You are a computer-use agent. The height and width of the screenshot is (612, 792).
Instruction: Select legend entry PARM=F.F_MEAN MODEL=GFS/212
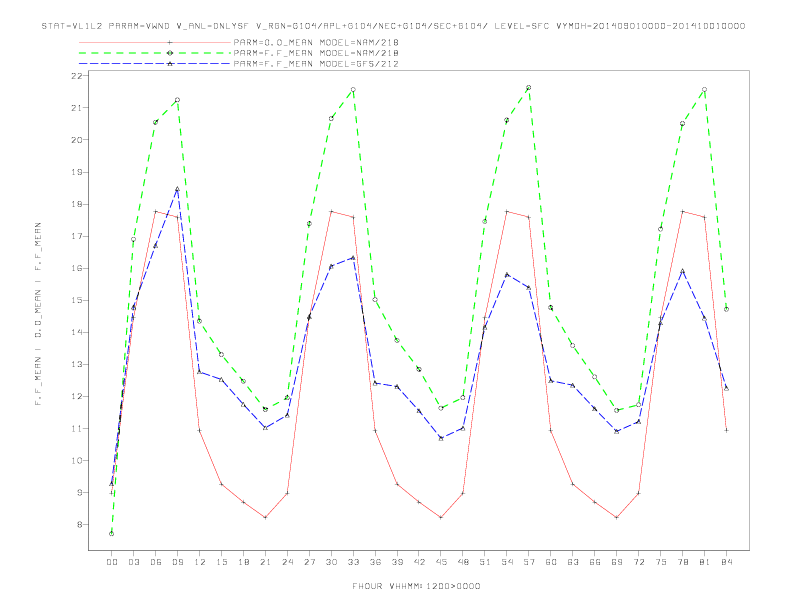click(x=316, y=64)
